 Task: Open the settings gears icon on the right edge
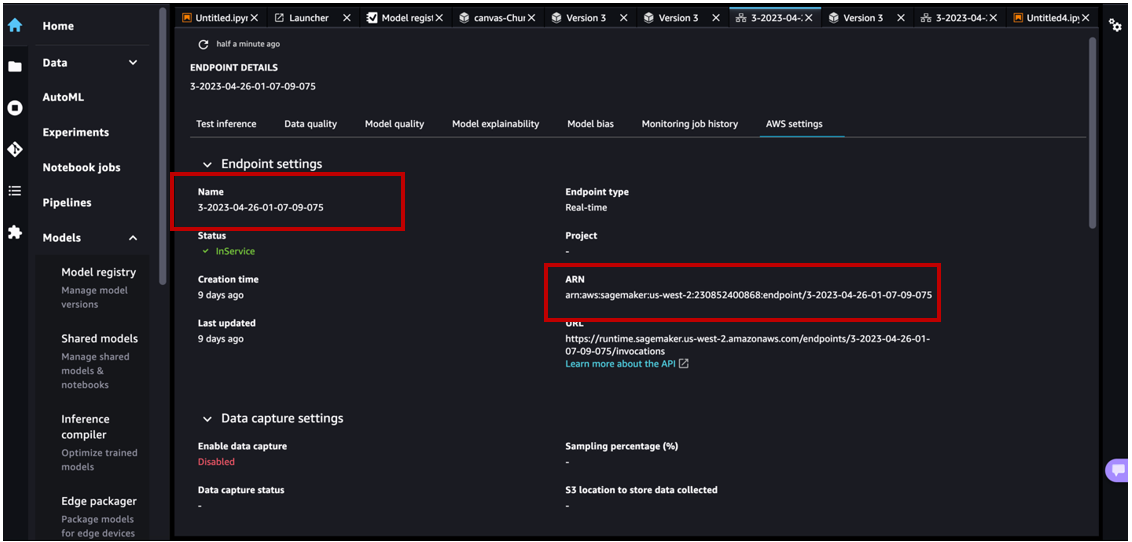click(1115, 25)
